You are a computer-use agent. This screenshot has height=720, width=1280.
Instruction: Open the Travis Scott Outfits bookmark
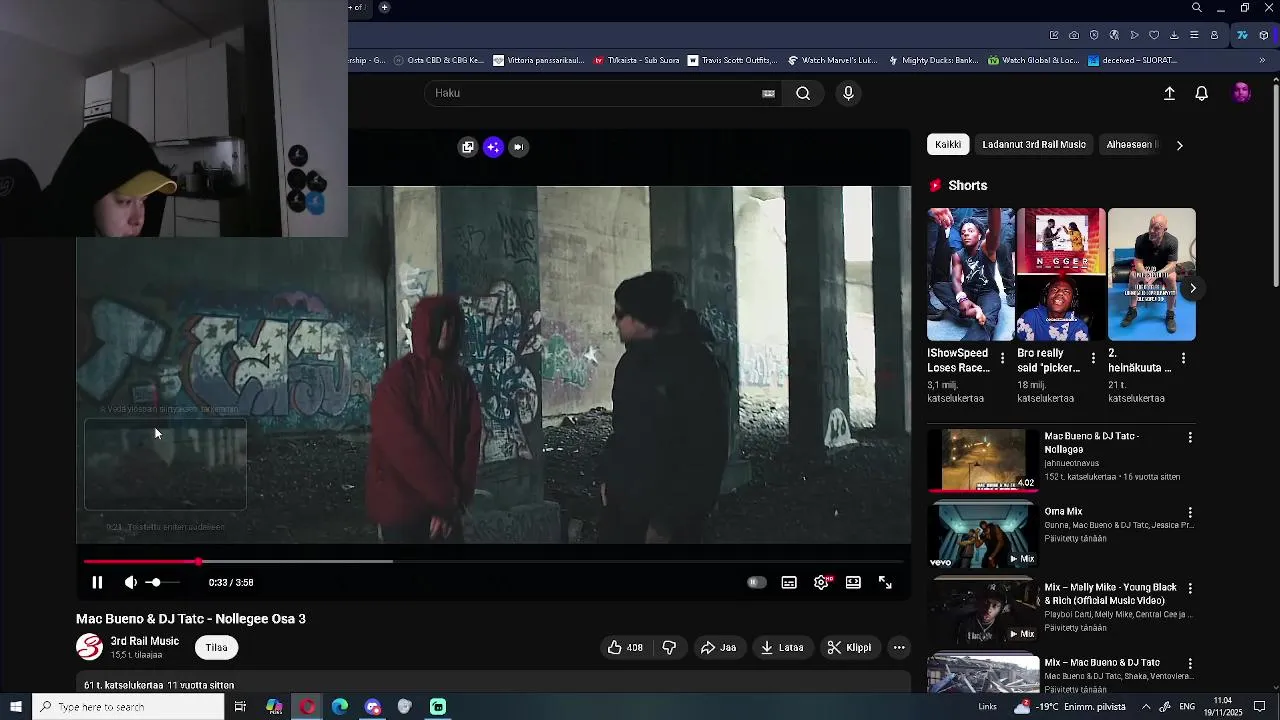[738, 60]
